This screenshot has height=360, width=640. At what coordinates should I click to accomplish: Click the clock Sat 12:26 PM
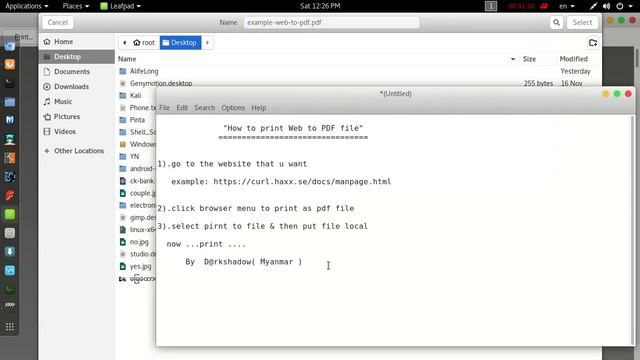coord(320,6)
